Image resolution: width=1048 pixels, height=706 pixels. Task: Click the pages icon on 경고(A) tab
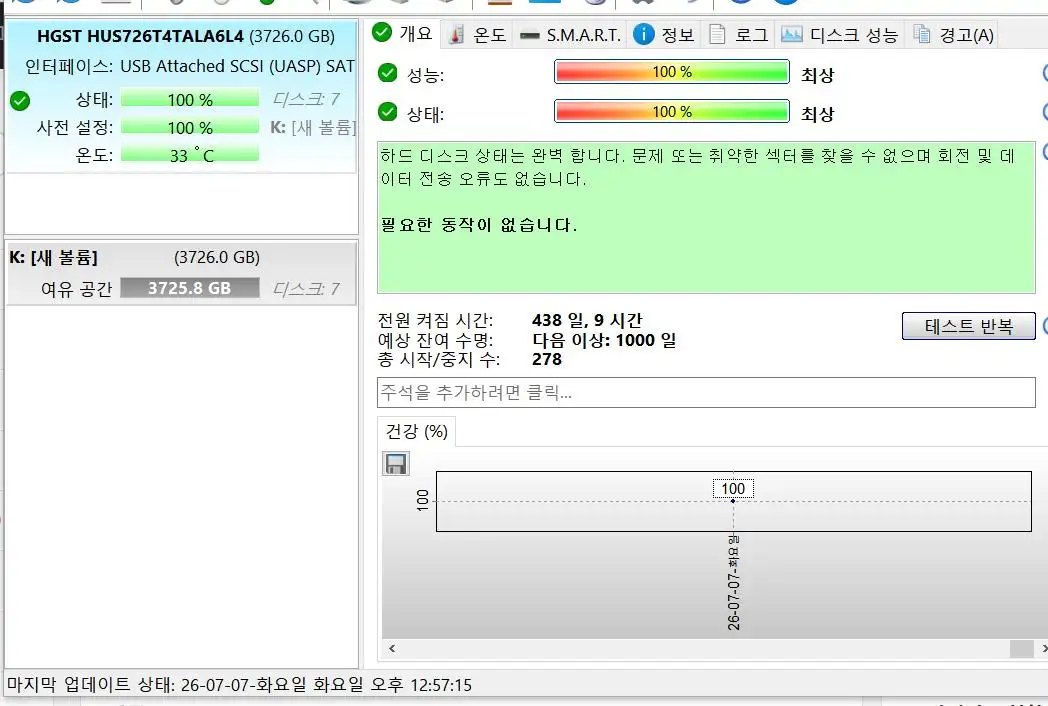(x=922, y=34)
